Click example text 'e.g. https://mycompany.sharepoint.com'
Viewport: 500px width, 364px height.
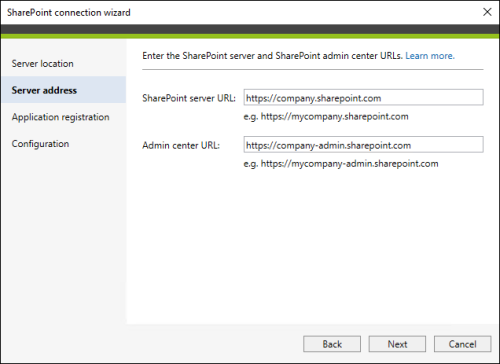326,116
